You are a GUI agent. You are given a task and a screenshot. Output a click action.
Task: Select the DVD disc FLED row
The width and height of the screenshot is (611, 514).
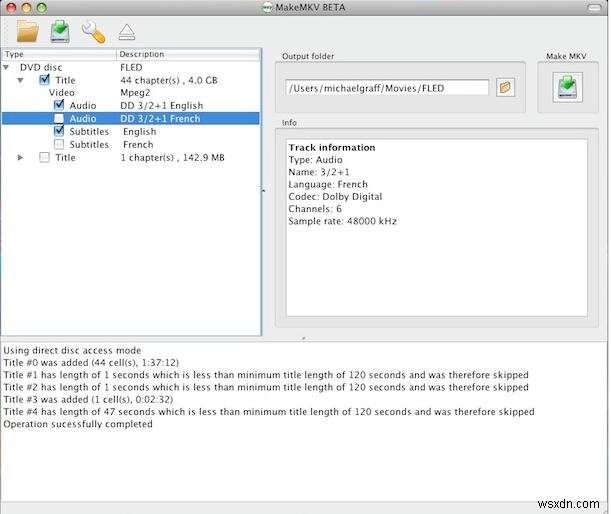[131, 67]
